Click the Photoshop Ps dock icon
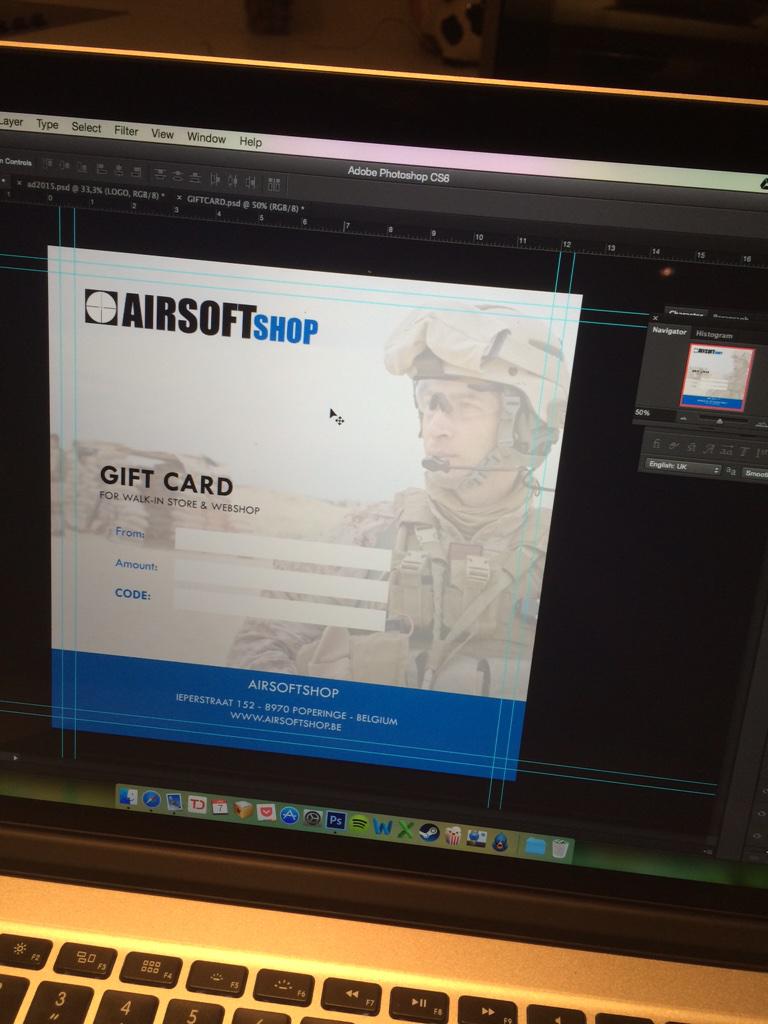Viewport: 768px width, 1024px height. pos(336,820)
